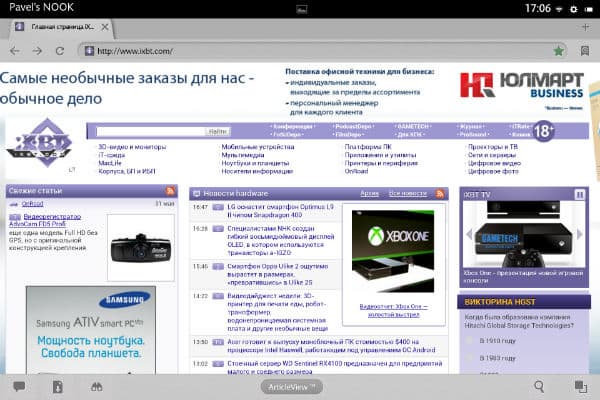Image resolution: width=600 pixels, height=400 pixels.
Task: Show the next iXBT TV slide with right arrow
Action: click(x=580, y=234)
